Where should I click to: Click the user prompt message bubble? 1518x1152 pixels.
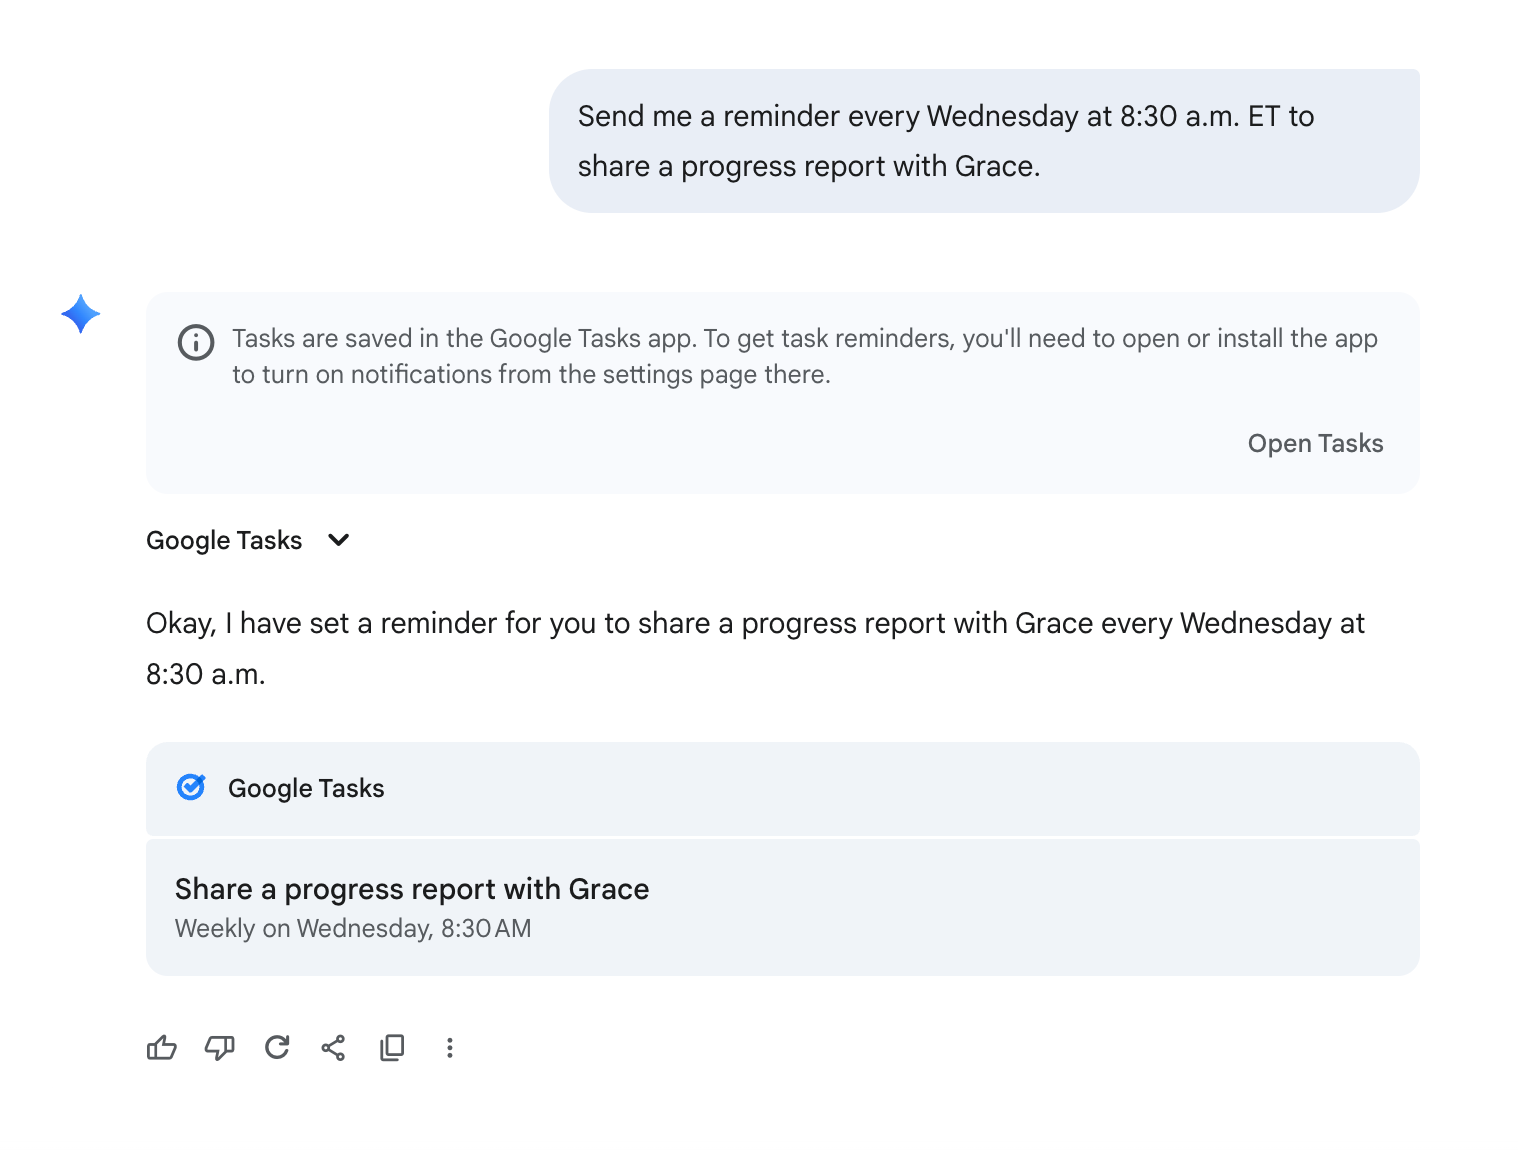(x=984, y=141)
